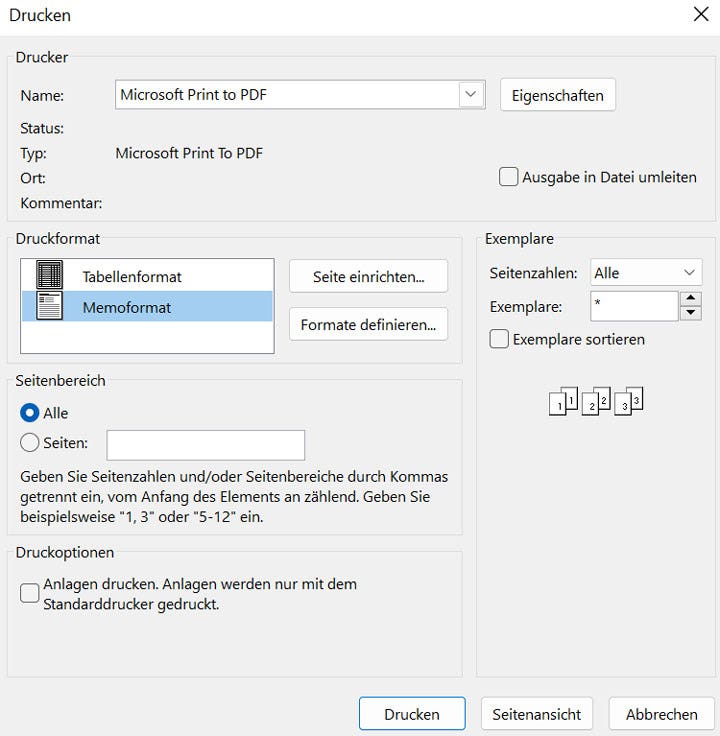The image size is (720, 736).
Task: Increase Exemplare count with up arrow
Action: pyautogui.click(x=690, y=299)
